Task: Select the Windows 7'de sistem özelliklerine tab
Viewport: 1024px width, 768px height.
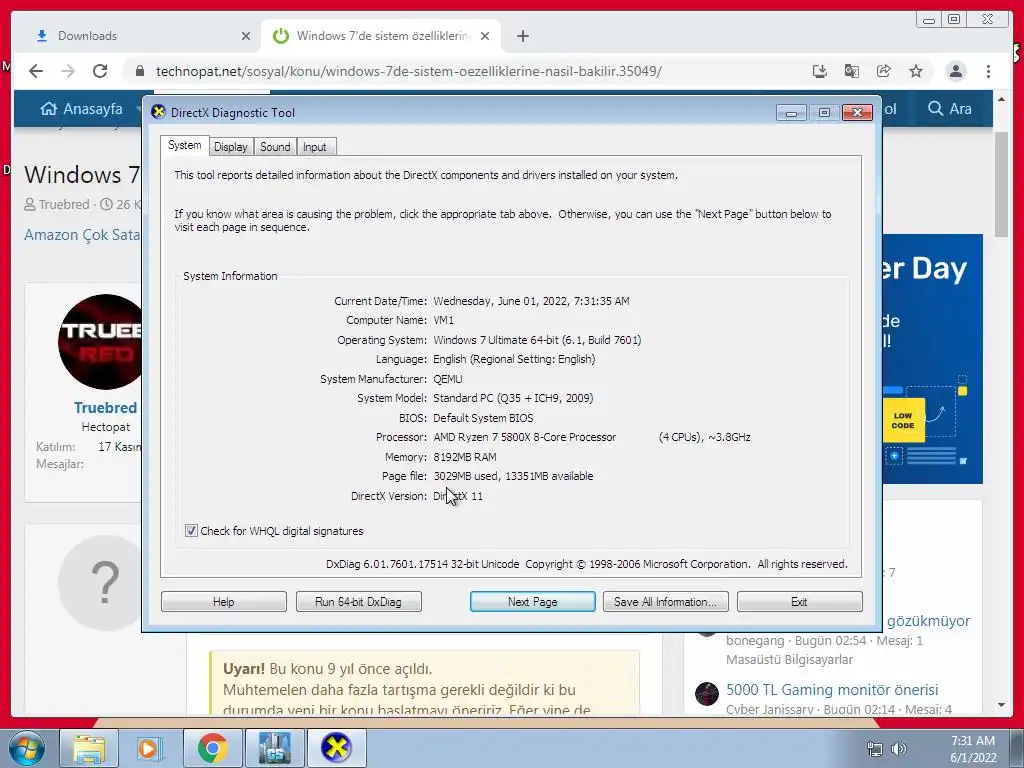Action: (x=382, y=36)
